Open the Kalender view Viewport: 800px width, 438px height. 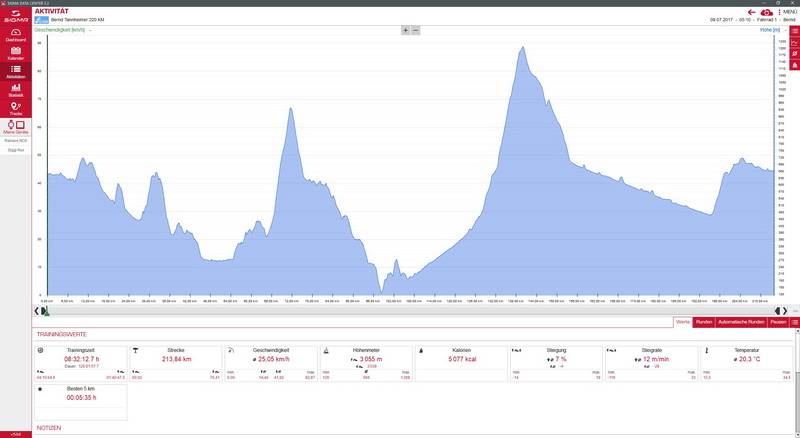pos(16,53)
